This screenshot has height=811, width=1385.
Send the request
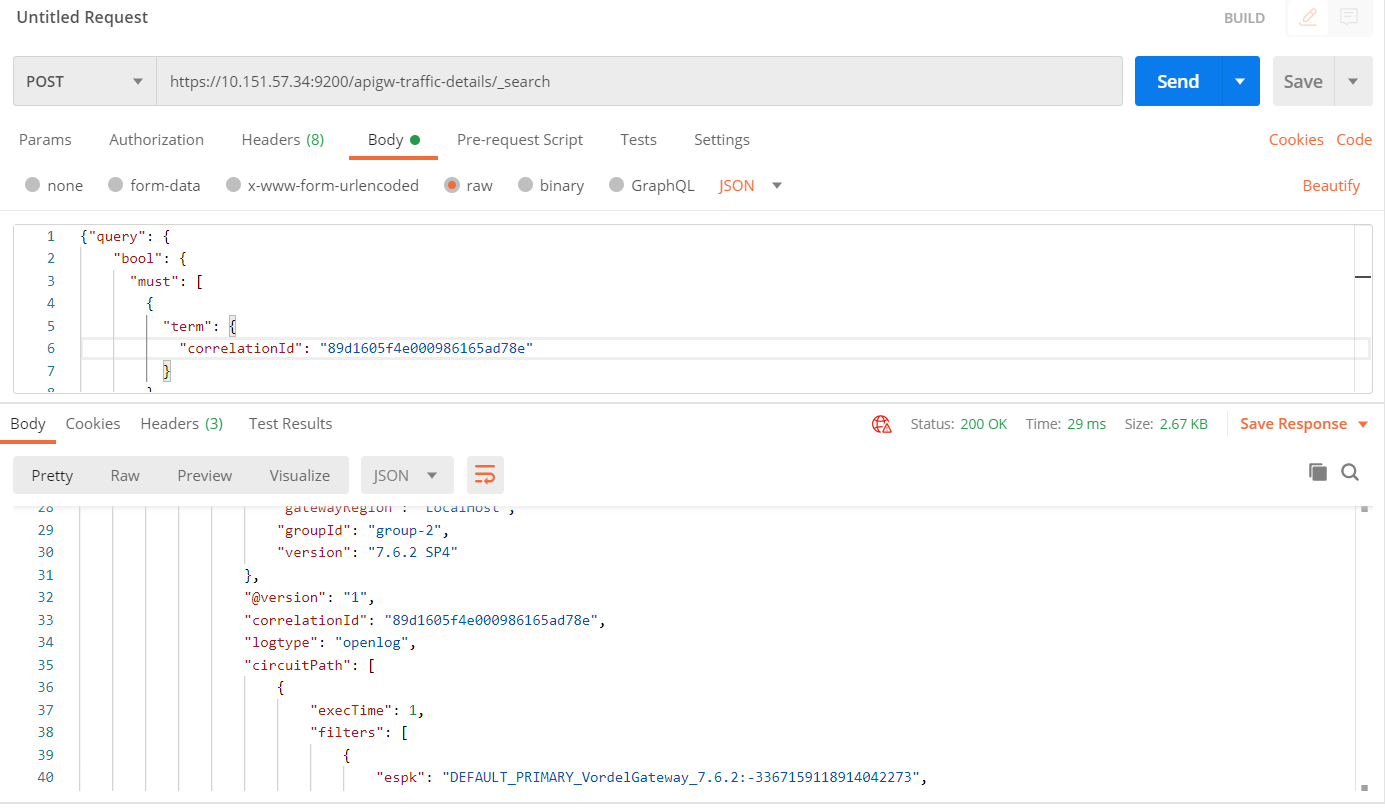click(1177, 81)
